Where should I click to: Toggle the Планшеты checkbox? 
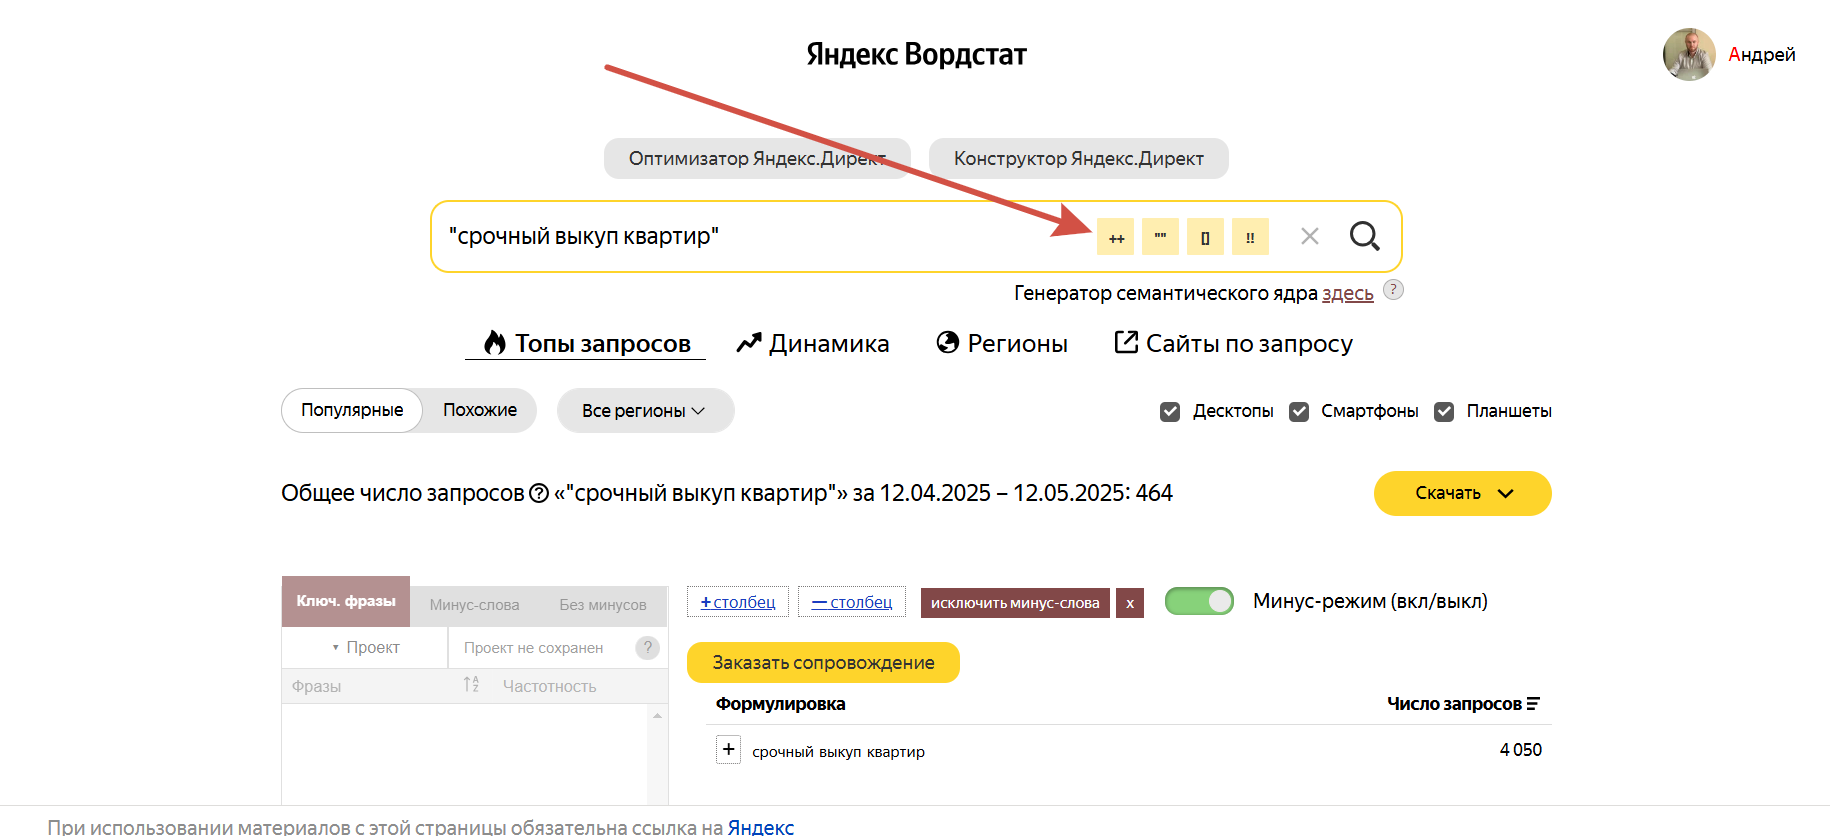point(1444,411)
